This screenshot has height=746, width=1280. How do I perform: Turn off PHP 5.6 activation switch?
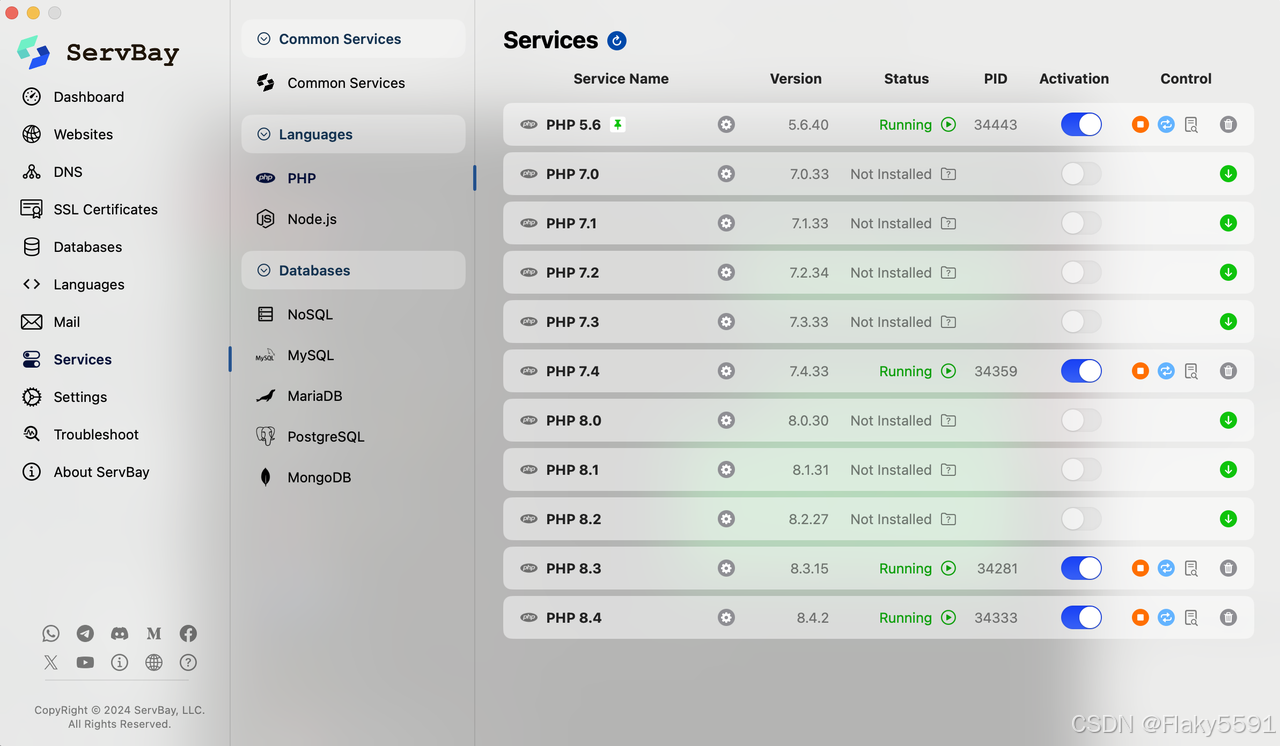point(1081,125)
